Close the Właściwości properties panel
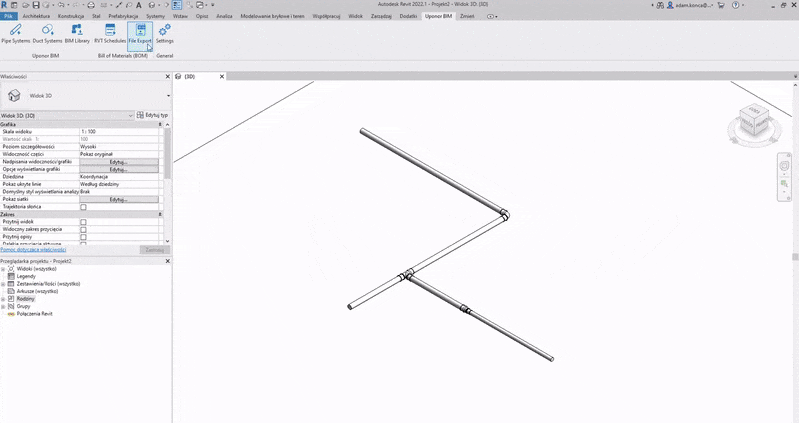 (x=168, y=76)
